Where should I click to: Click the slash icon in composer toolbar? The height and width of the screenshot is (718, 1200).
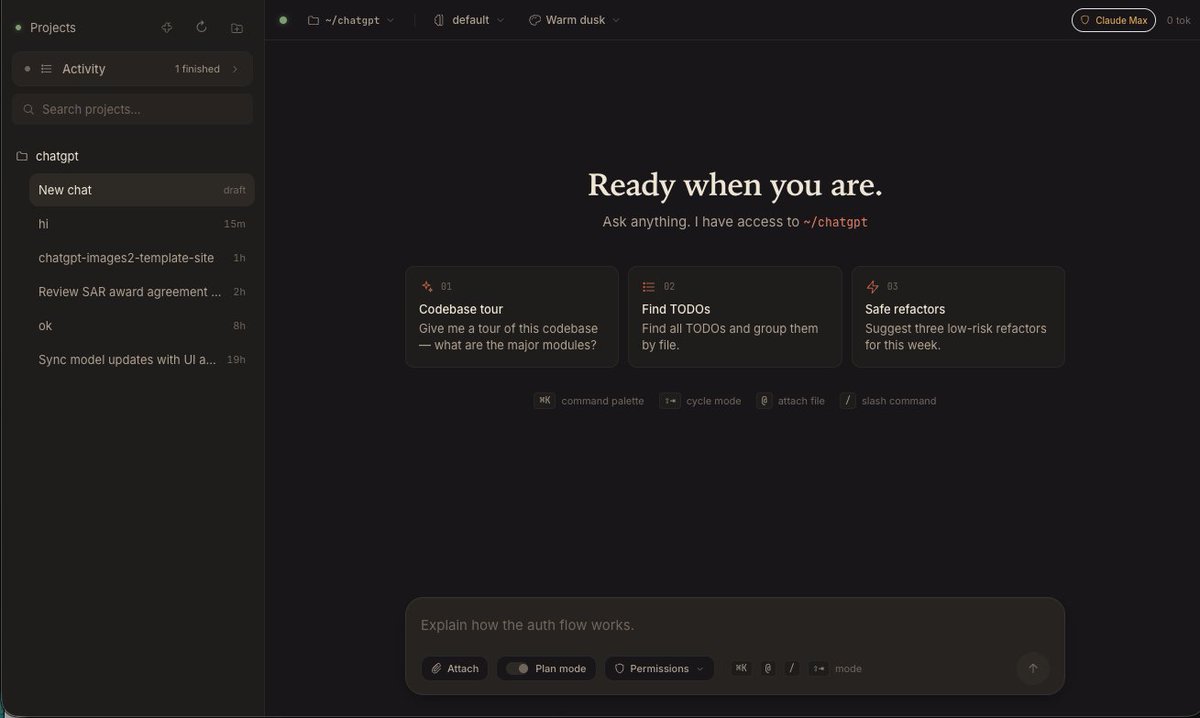792,668
